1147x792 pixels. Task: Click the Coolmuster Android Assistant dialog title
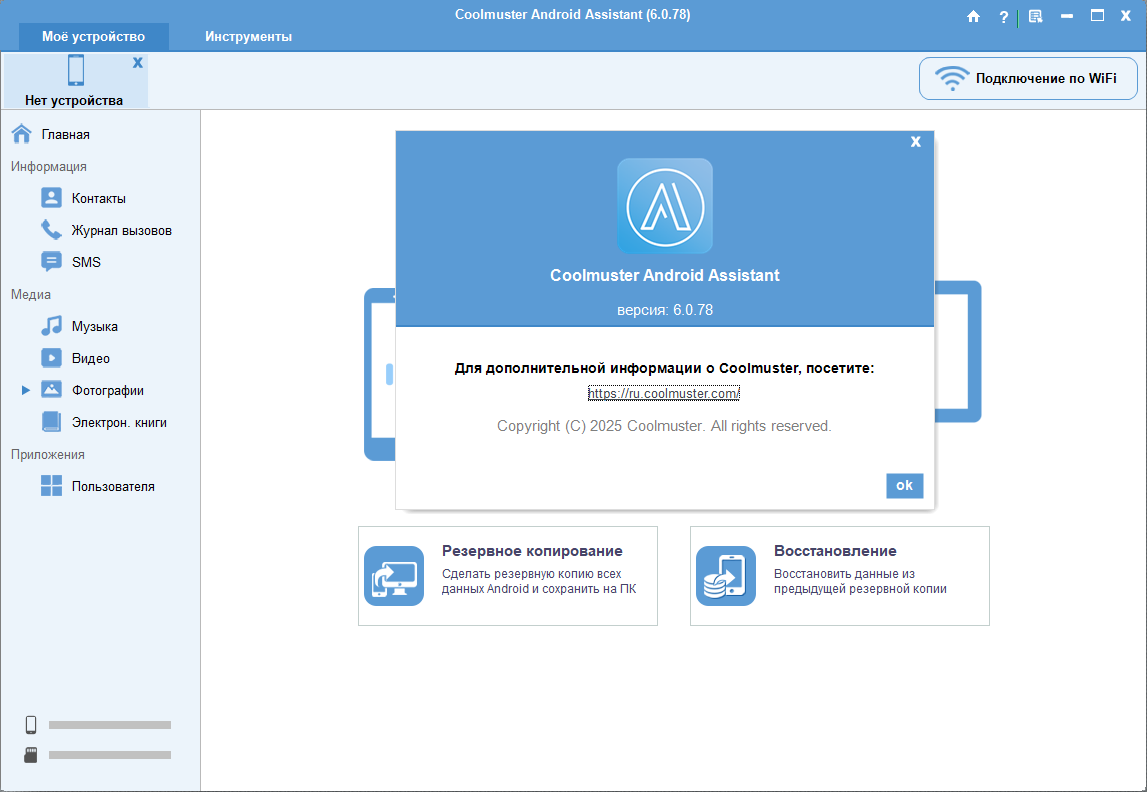click(x=664, y=276)
